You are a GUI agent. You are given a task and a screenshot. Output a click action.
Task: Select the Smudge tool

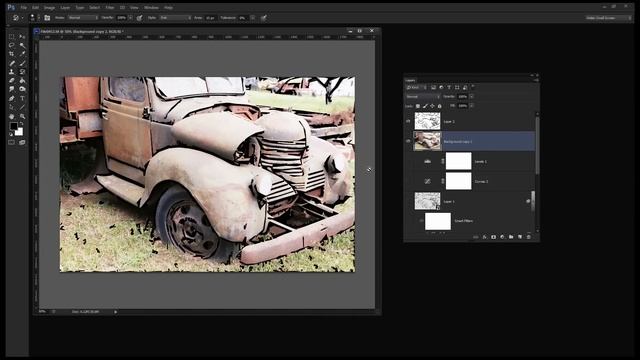pyautogui.click(x=12, y=89)
